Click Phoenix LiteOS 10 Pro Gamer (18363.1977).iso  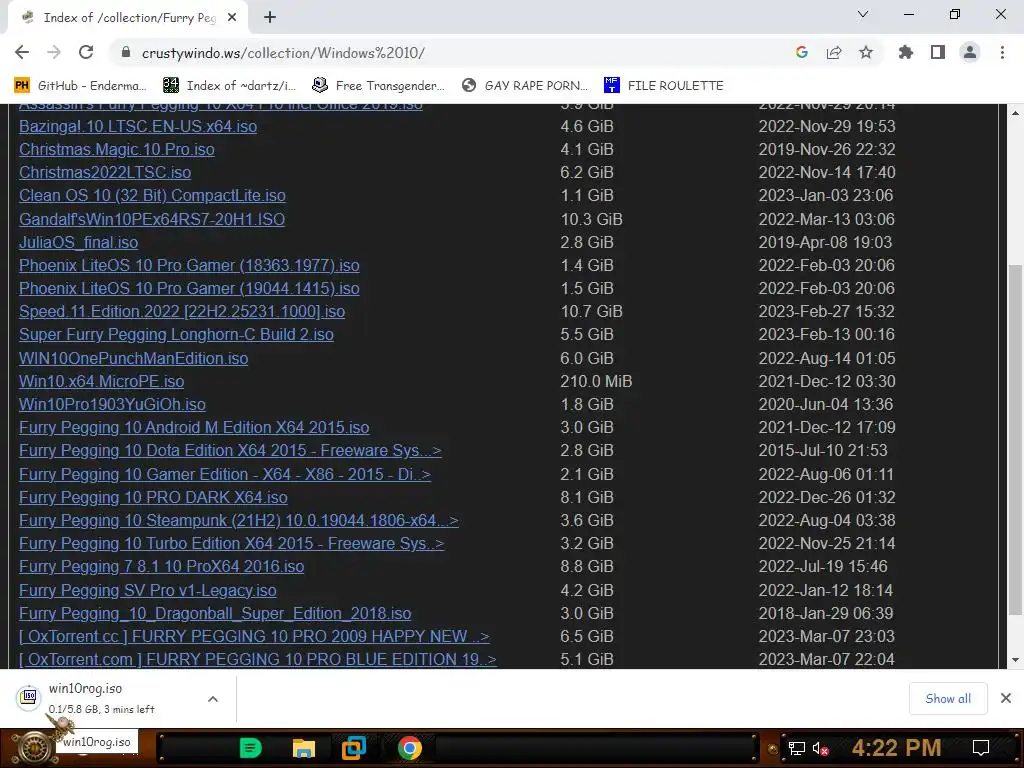pyautogui.click(x=189, y=265)
